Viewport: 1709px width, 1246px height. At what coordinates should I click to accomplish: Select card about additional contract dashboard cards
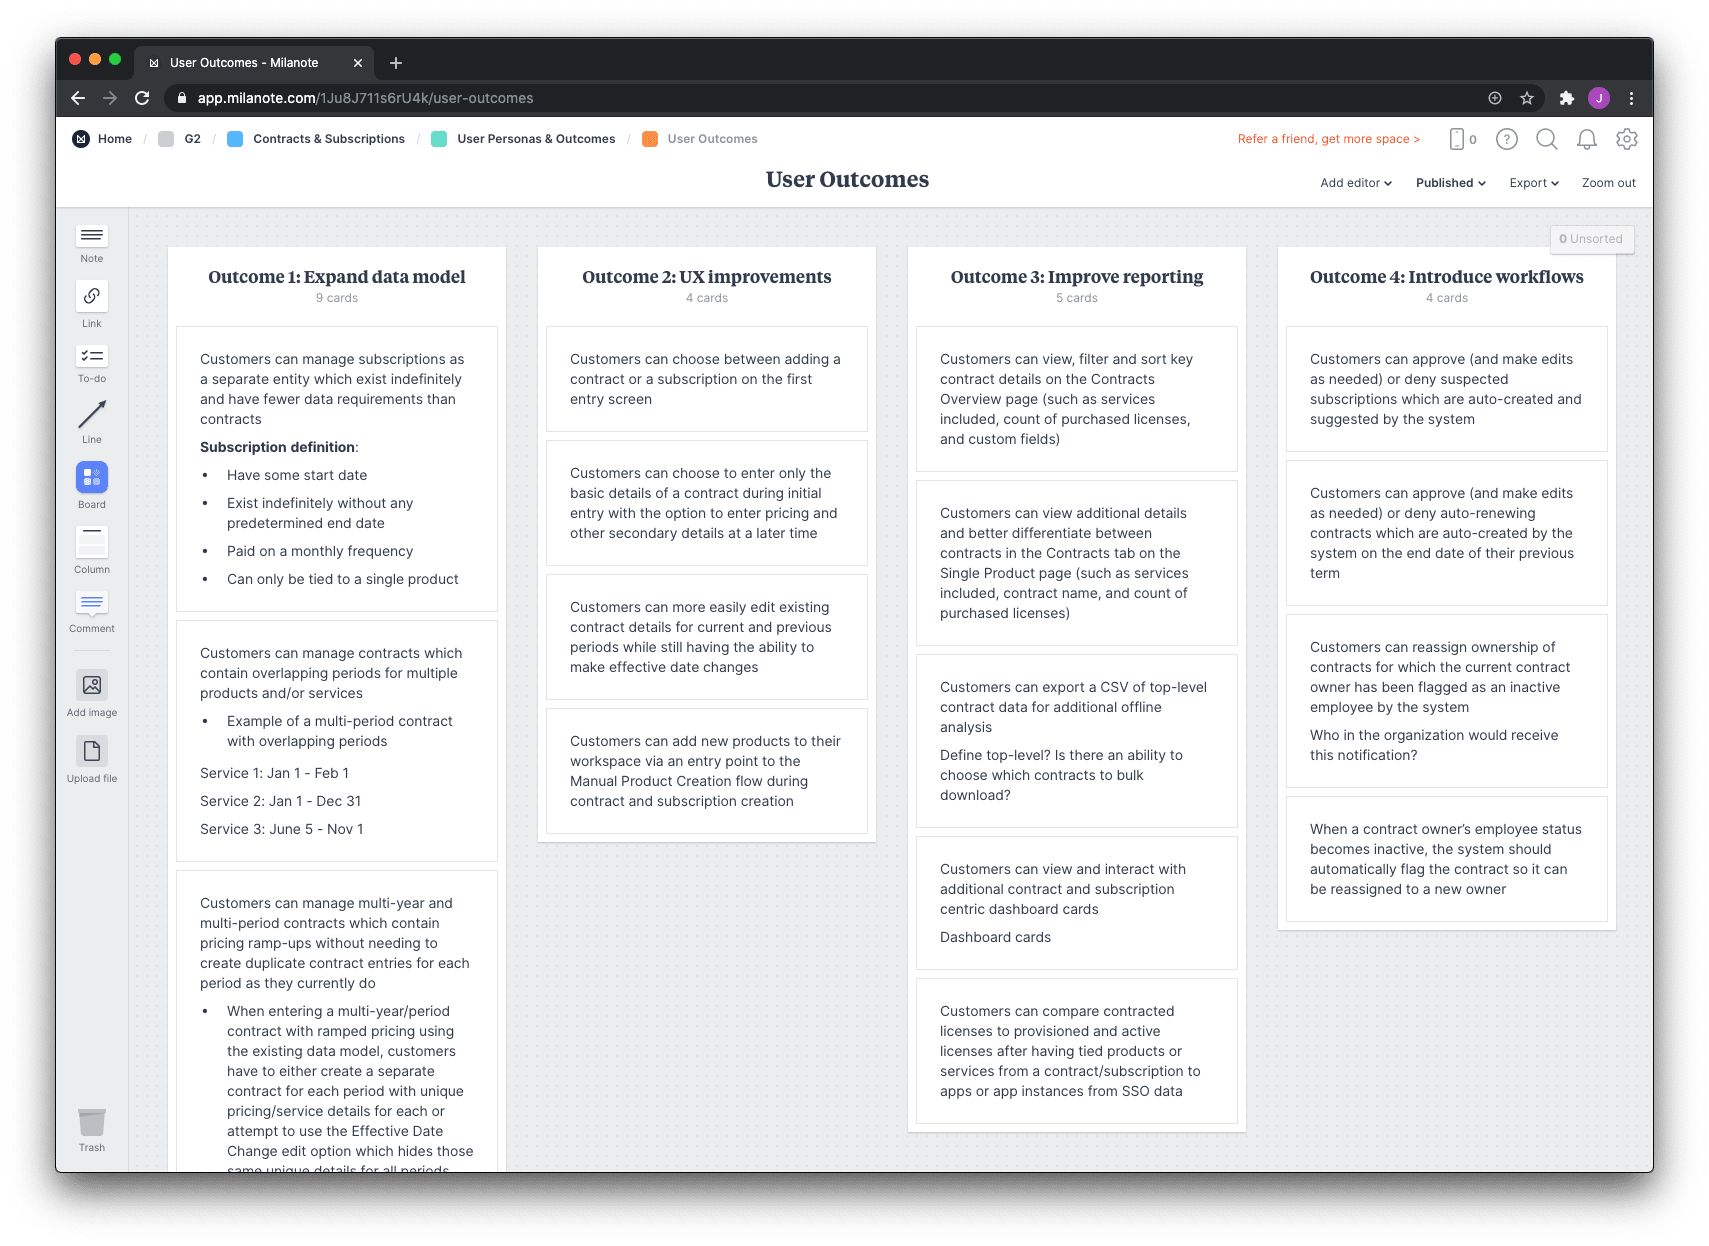1077,903
